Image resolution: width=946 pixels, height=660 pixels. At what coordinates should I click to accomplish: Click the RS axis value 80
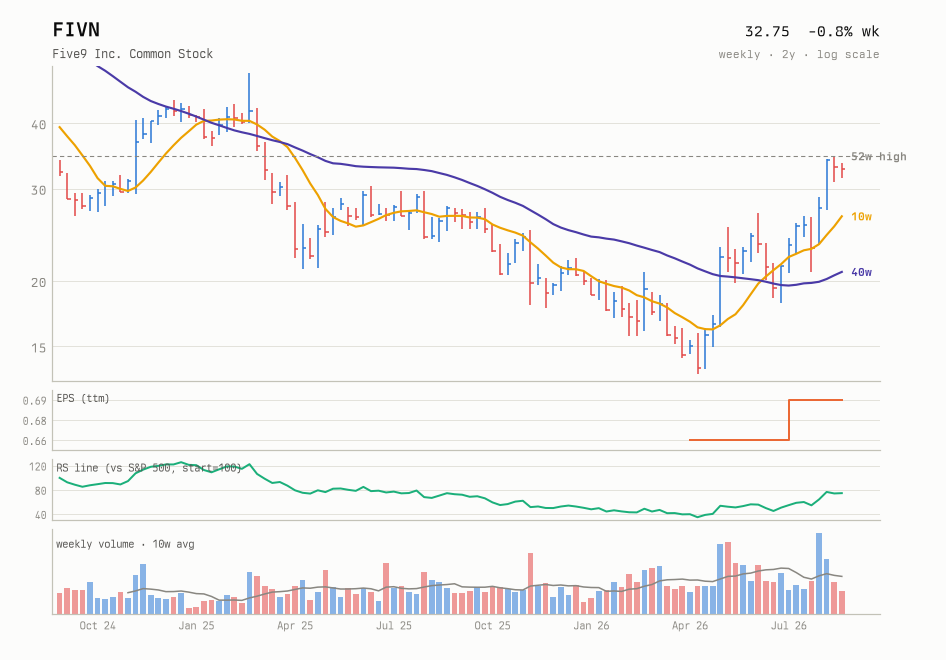40,490
